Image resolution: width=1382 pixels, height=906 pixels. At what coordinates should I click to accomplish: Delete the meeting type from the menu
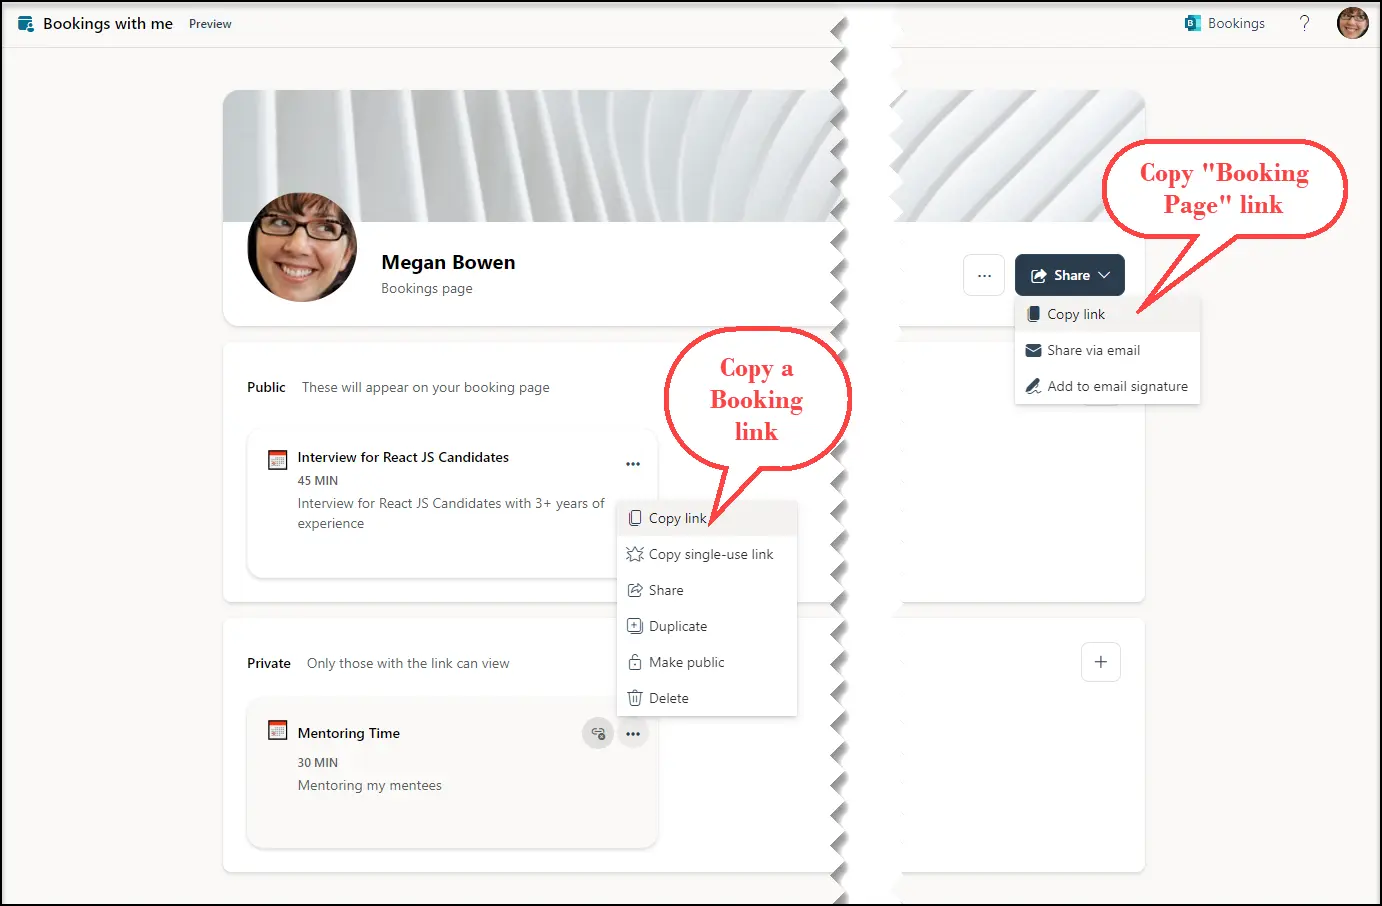pos(668,698)
